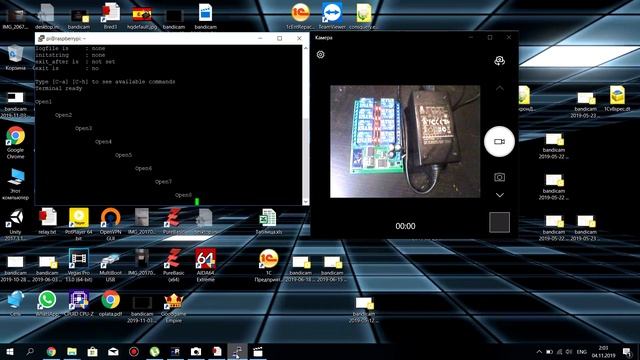Switch to photo mode camera icon
Image resolution: width=640 pixels, height=360 pixels.
click(x=499, y=177)
